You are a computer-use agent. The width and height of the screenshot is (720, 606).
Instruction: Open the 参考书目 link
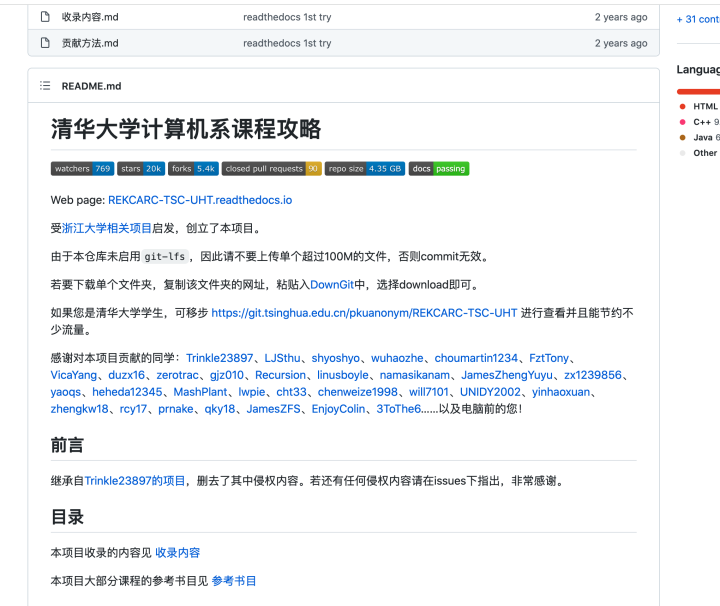[x=234, y=581]
